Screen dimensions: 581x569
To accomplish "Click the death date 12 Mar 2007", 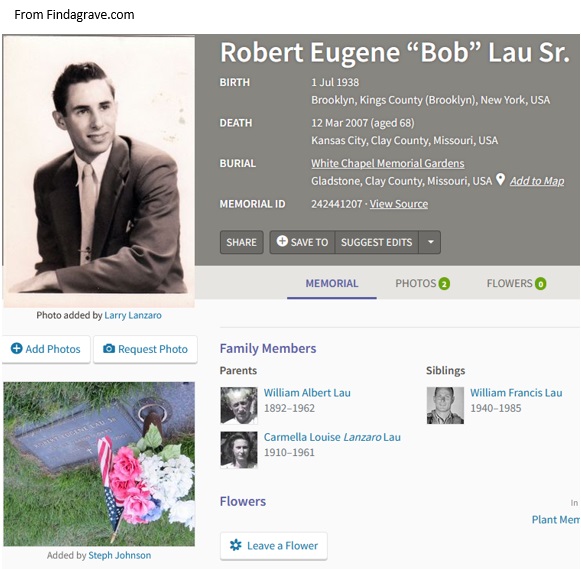I will point(339,123).
